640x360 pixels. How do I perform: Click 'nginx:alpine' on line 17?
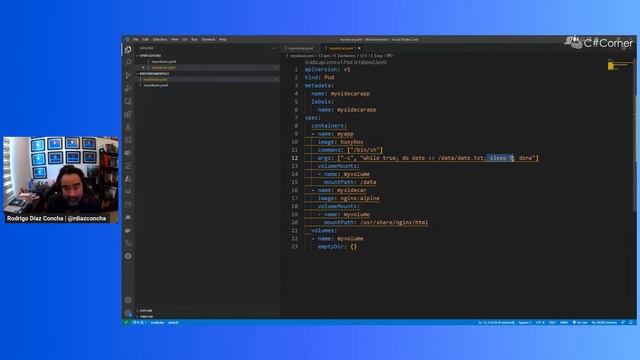[360, 198]
